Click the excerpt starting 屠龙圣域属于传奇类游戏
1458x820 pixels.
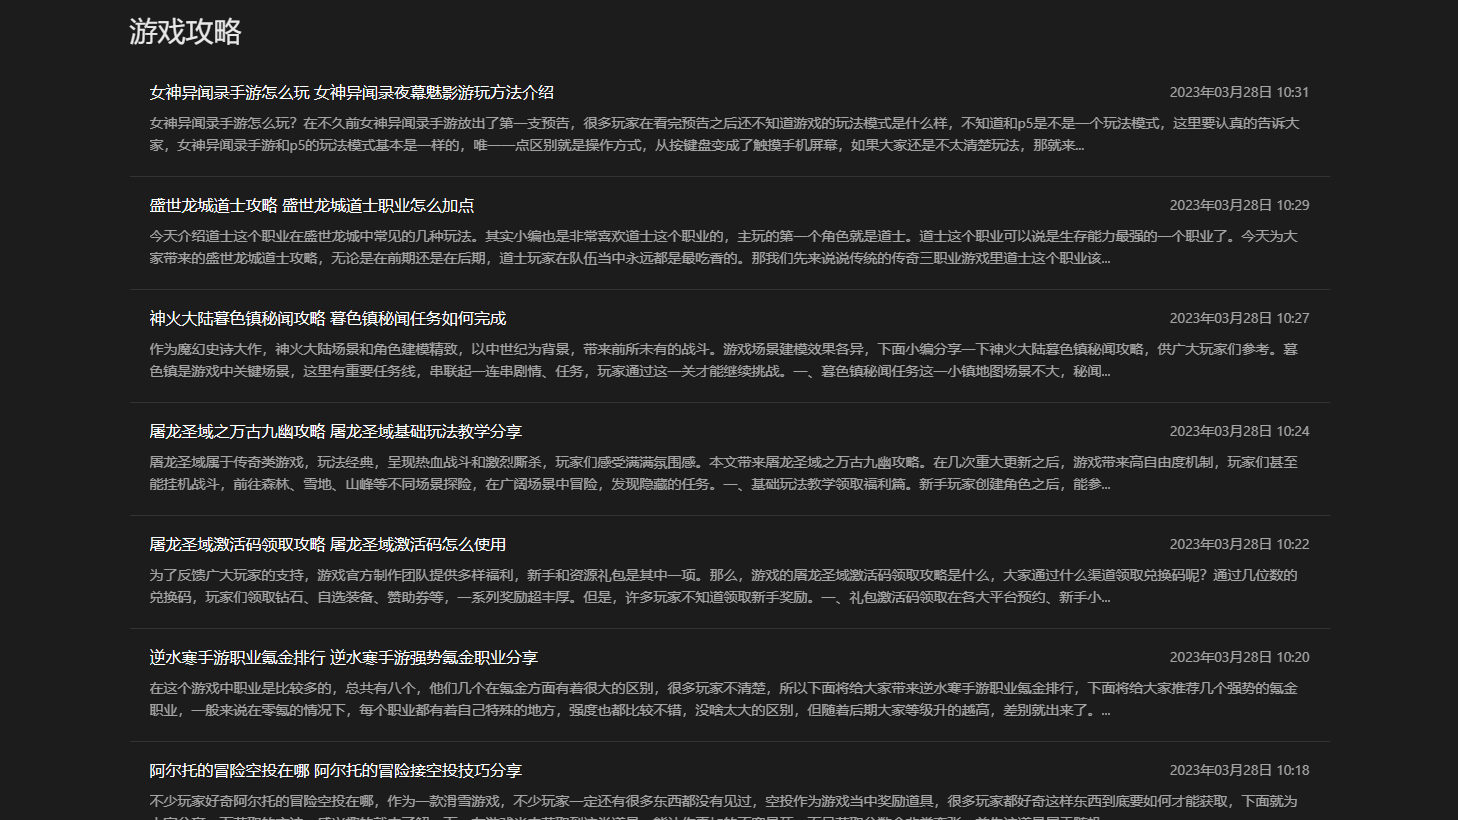pos(724,473)
